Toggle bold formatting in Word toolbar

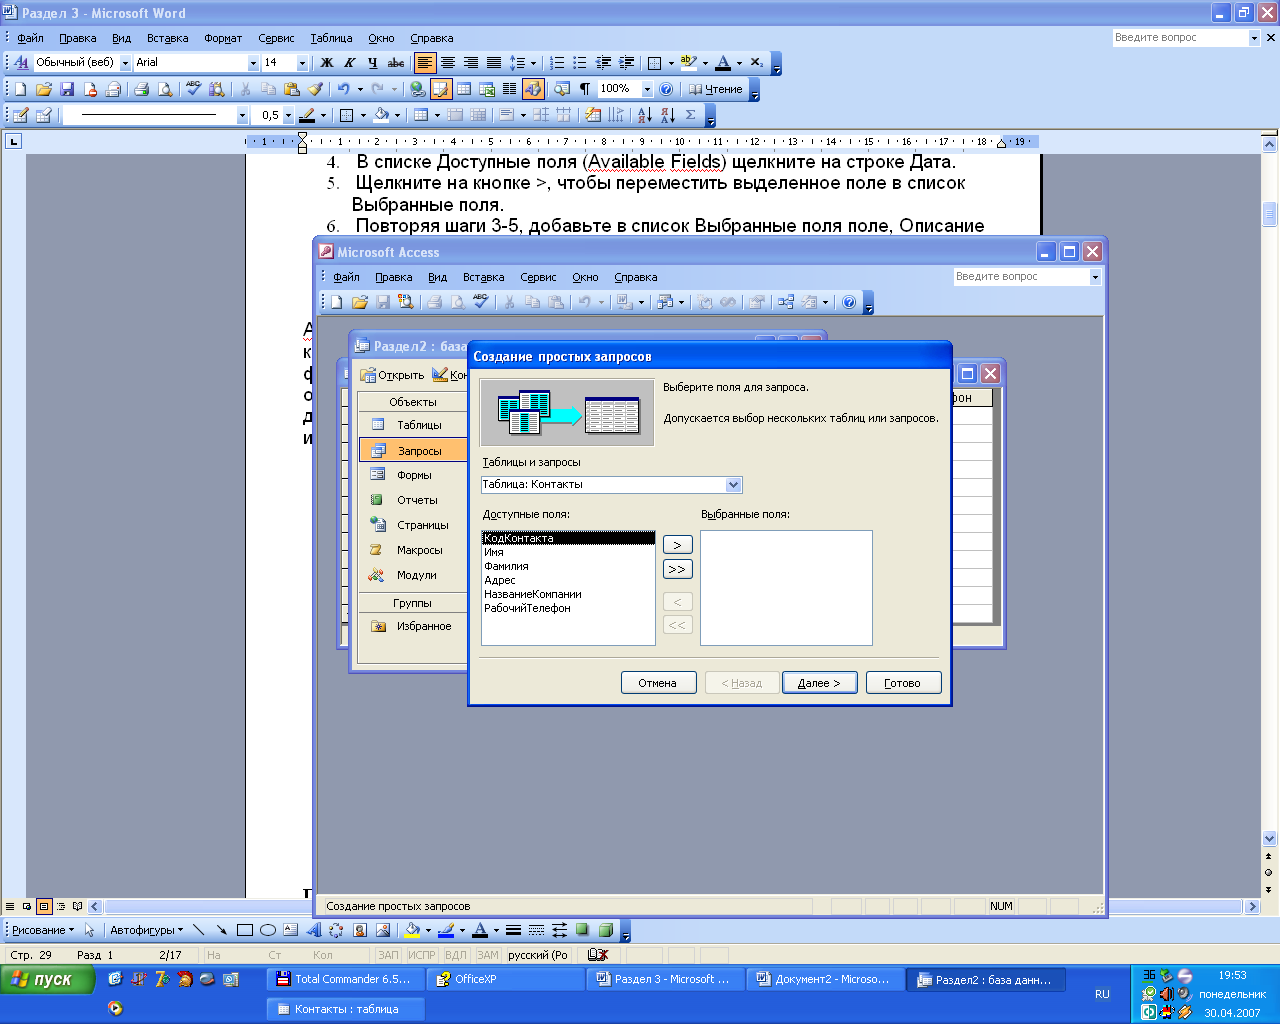coord(327,63)
